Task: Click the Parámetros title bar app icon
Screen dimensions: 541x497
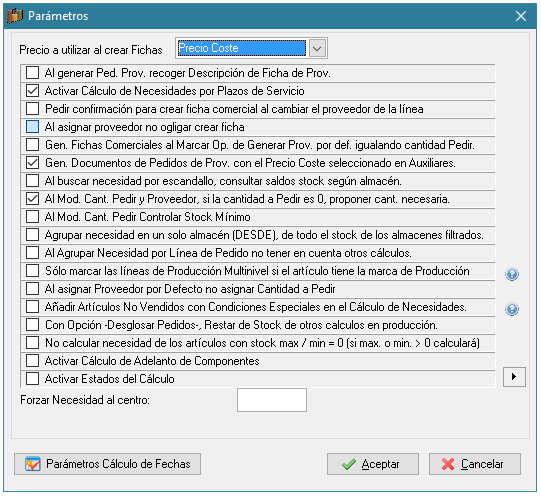Action: (x=14, y=16)
